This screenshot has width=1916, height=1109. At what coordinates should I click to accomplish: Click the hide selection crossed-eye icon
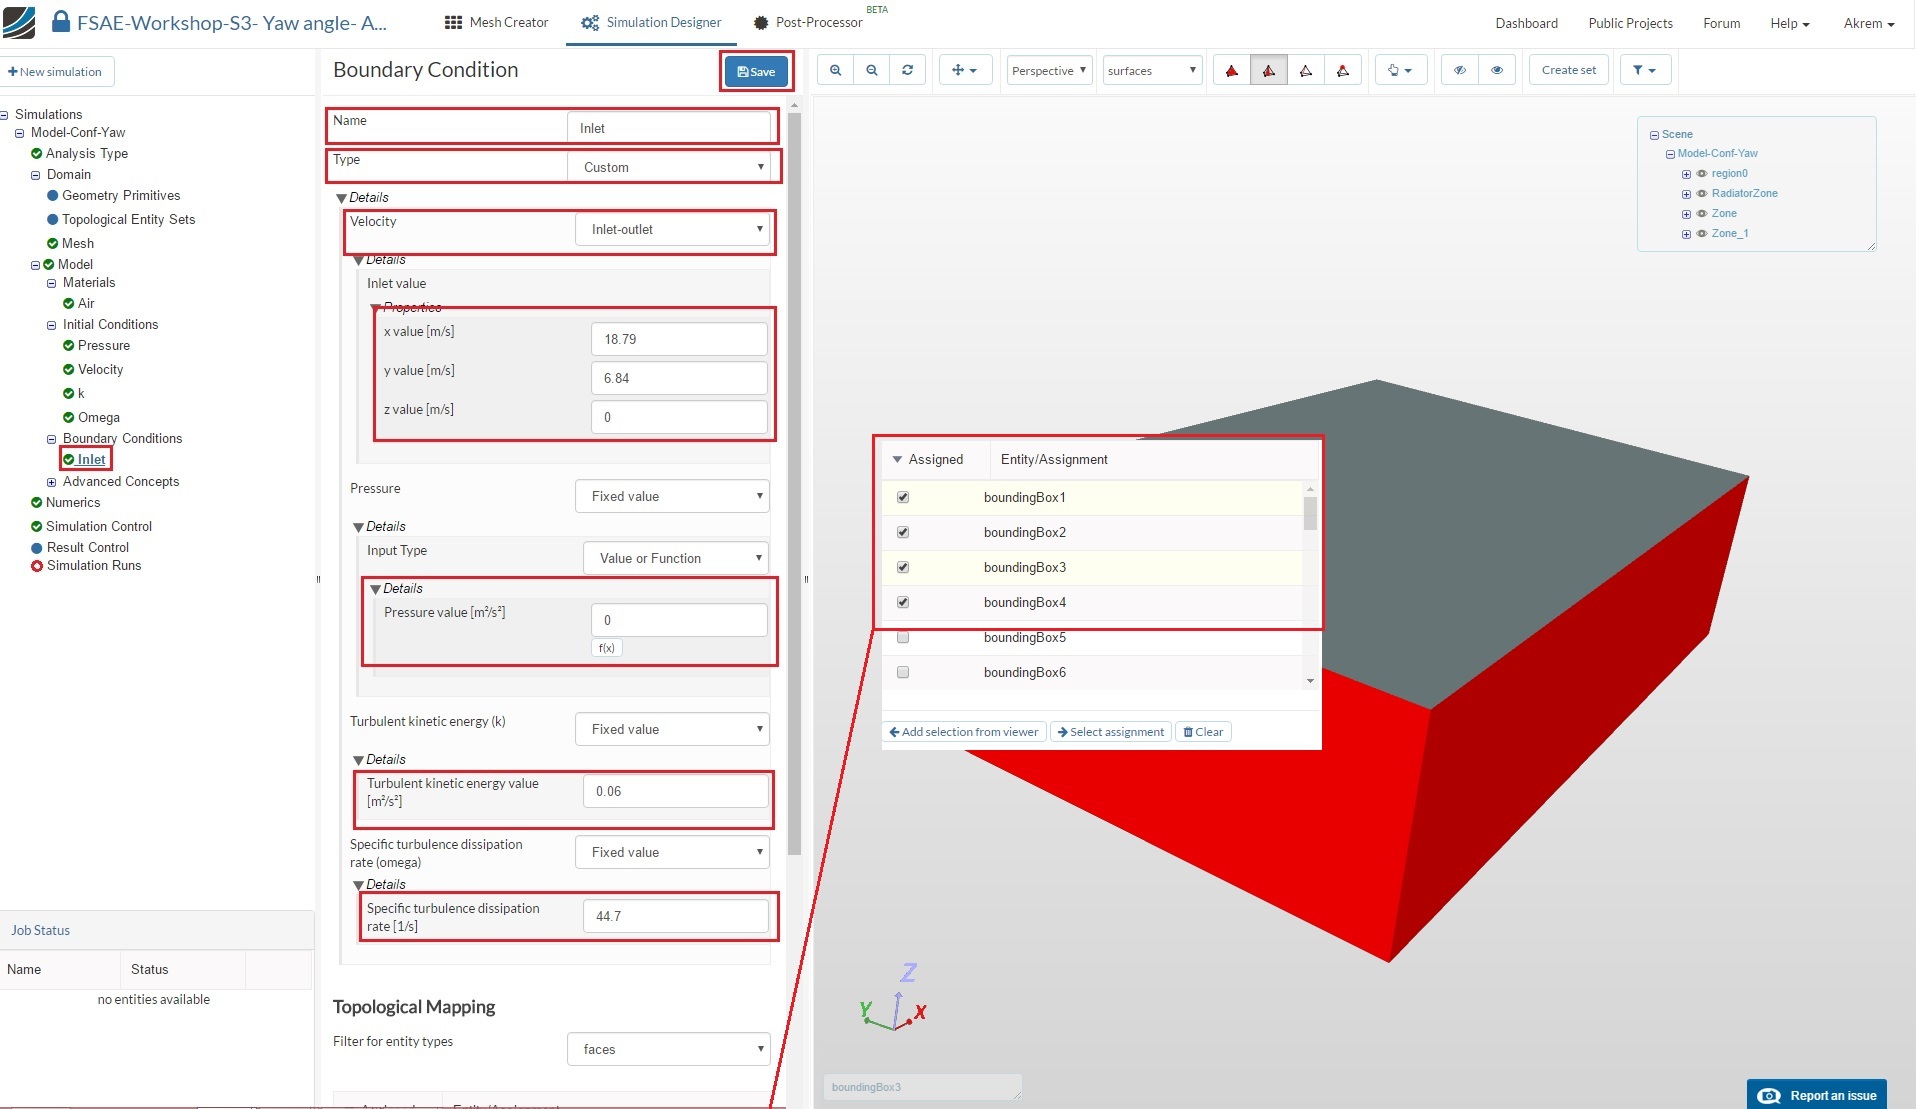point(1460,70)
